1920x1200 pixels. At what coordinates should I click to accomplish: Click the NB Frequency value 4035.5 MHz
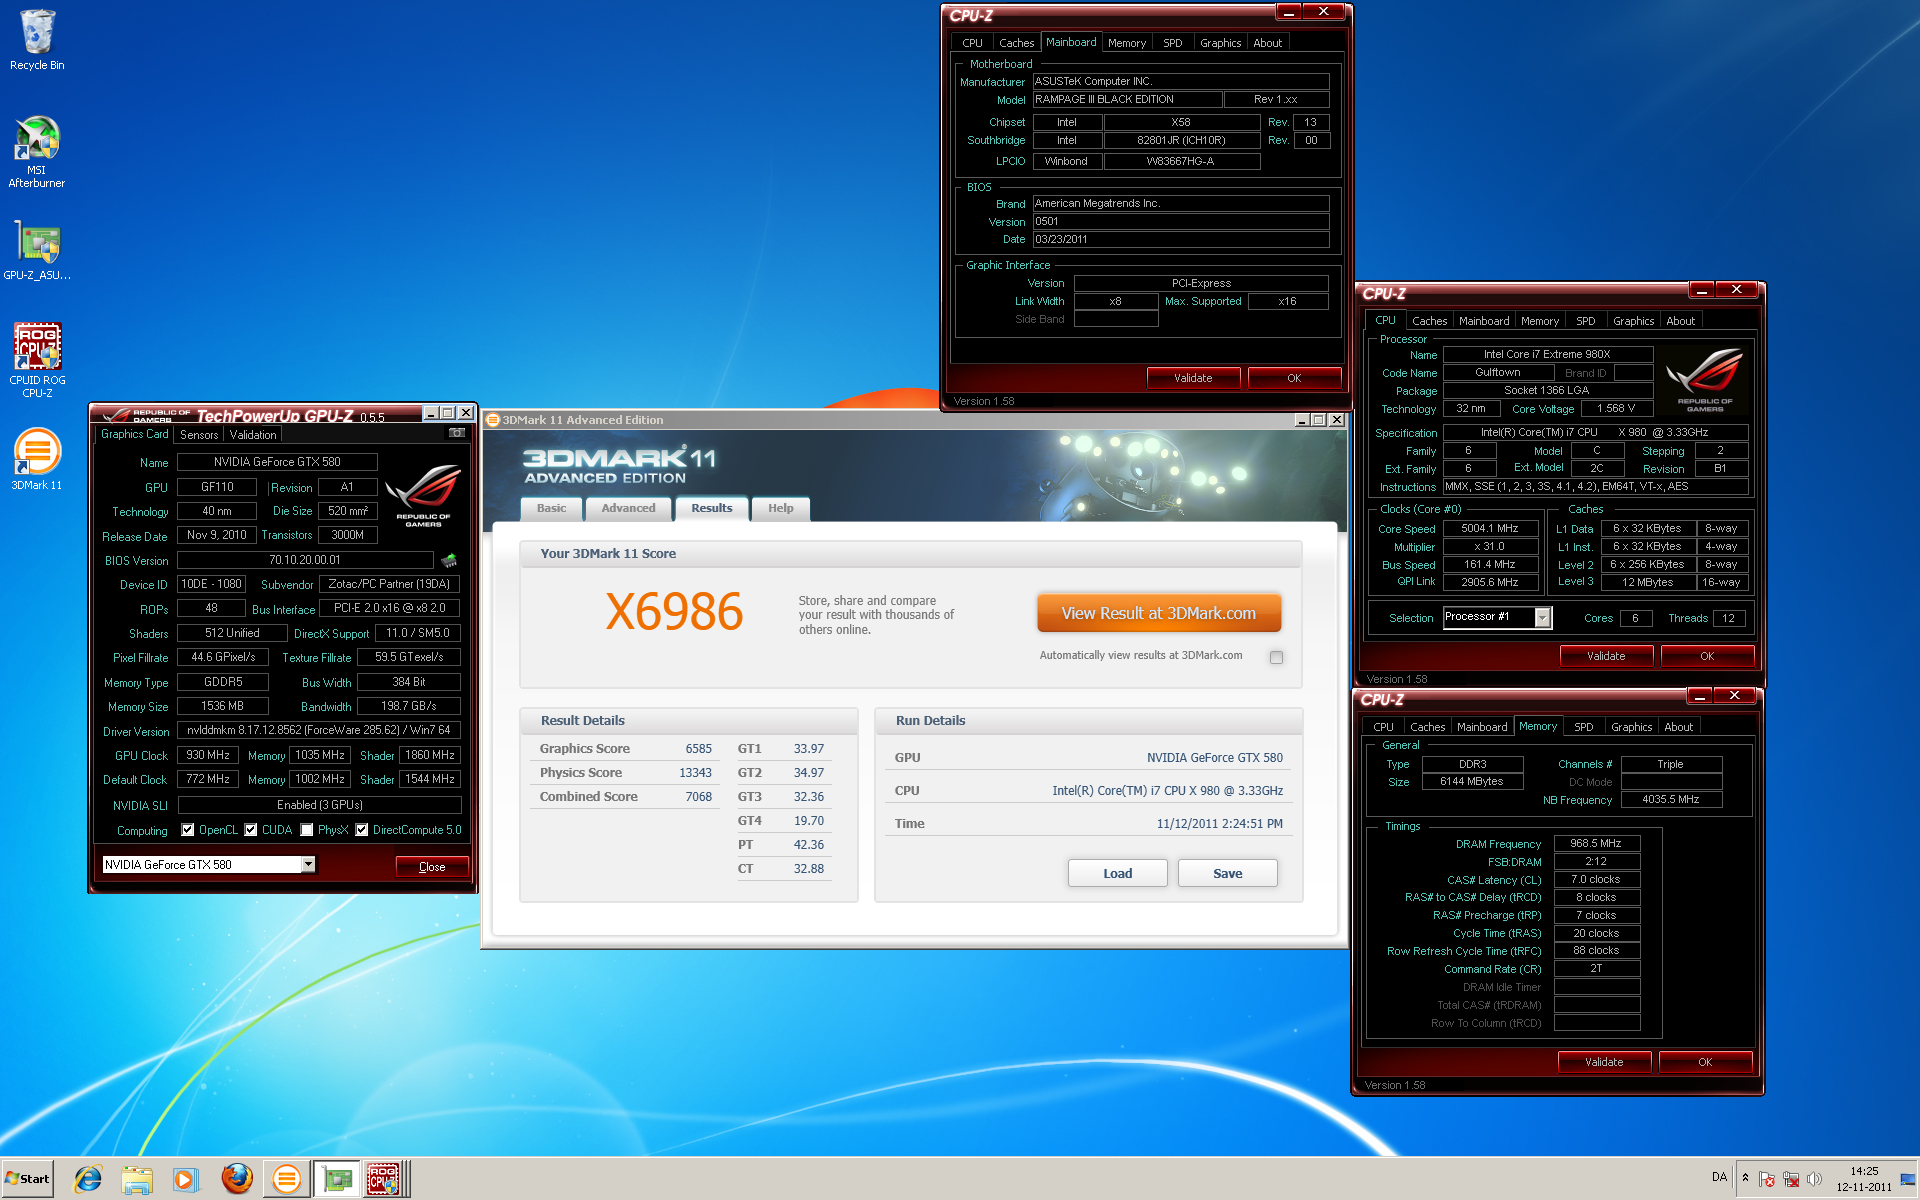pos(1670,800)
